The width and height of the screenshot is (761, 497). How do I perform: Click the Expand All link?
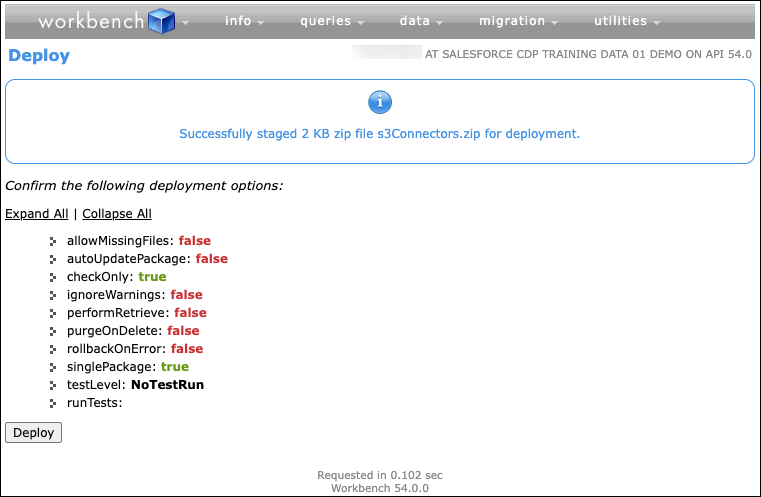(x=36, y=214)
